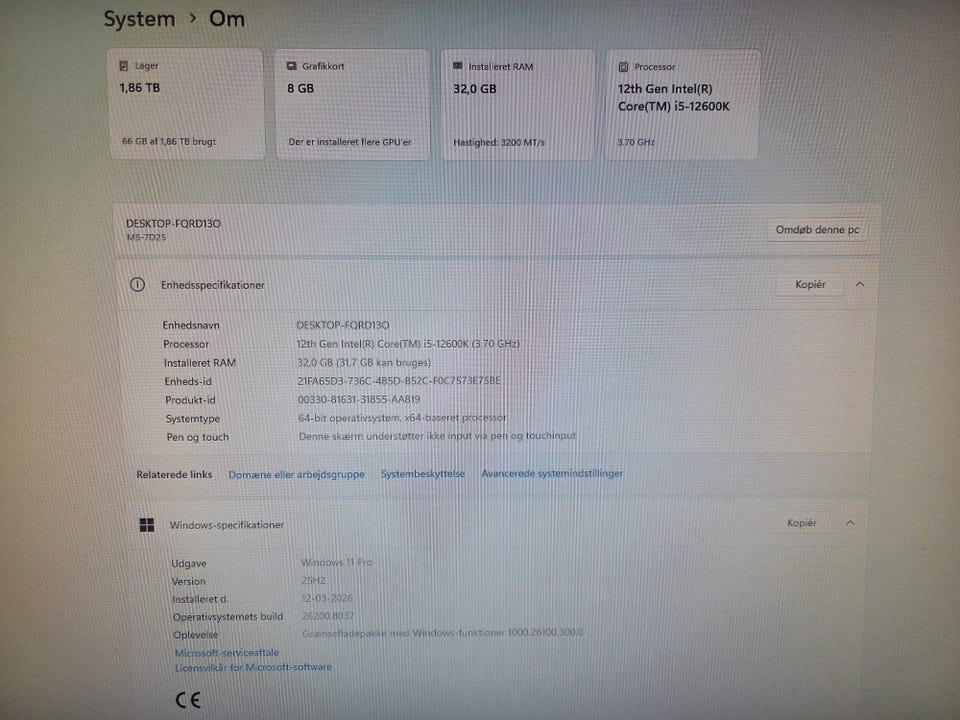Click '66 GB af 1,86 TB brugt'
The width and height of the screenshot is (960, 720).
[x=169, y=141]
